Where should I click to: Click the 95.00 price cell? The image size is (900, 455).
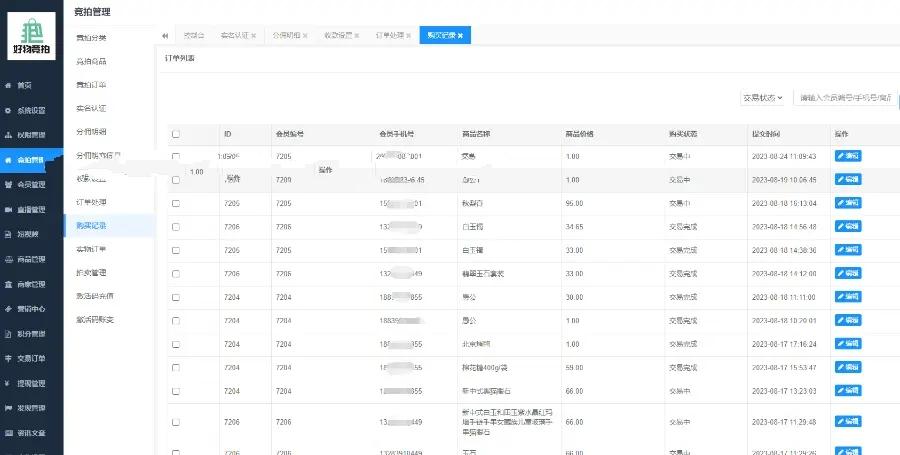point(575,203)
